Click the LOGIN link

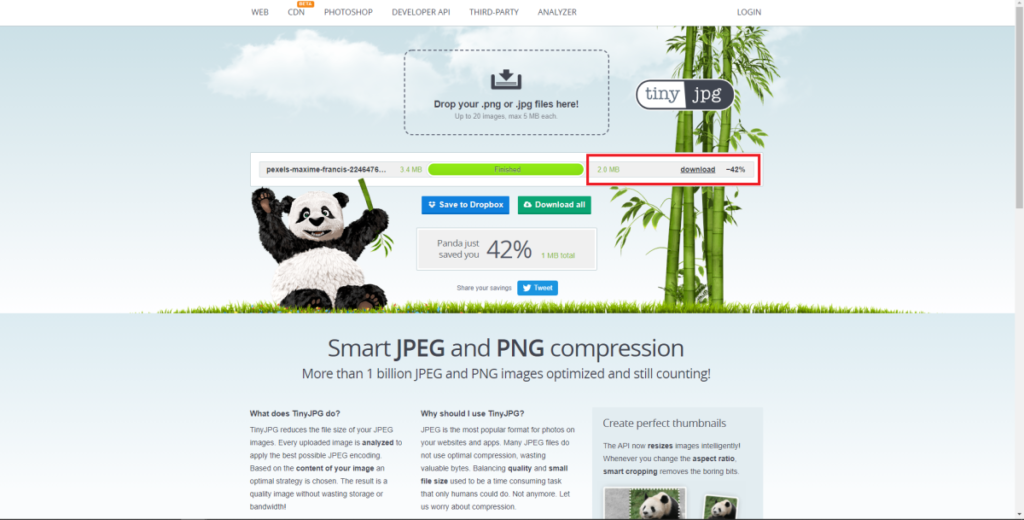click(x=749, y=12)
